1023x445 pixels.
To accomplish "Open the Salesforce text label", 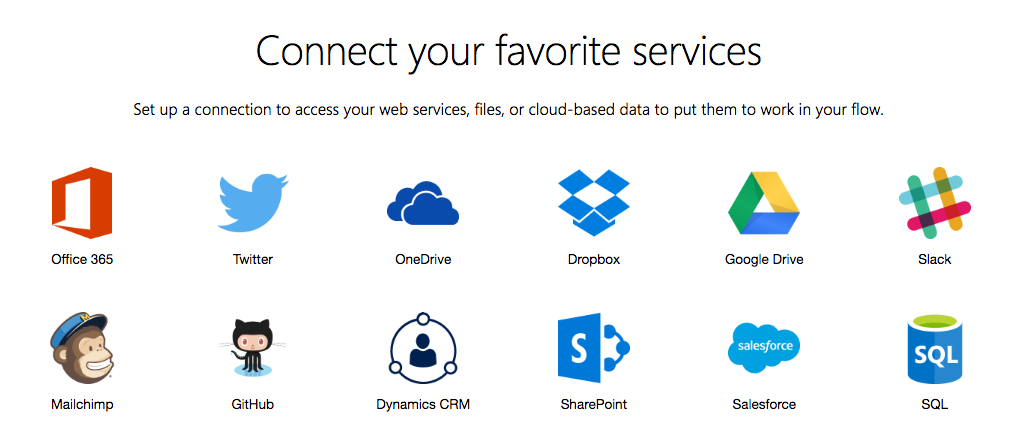I will coord(764,405).
